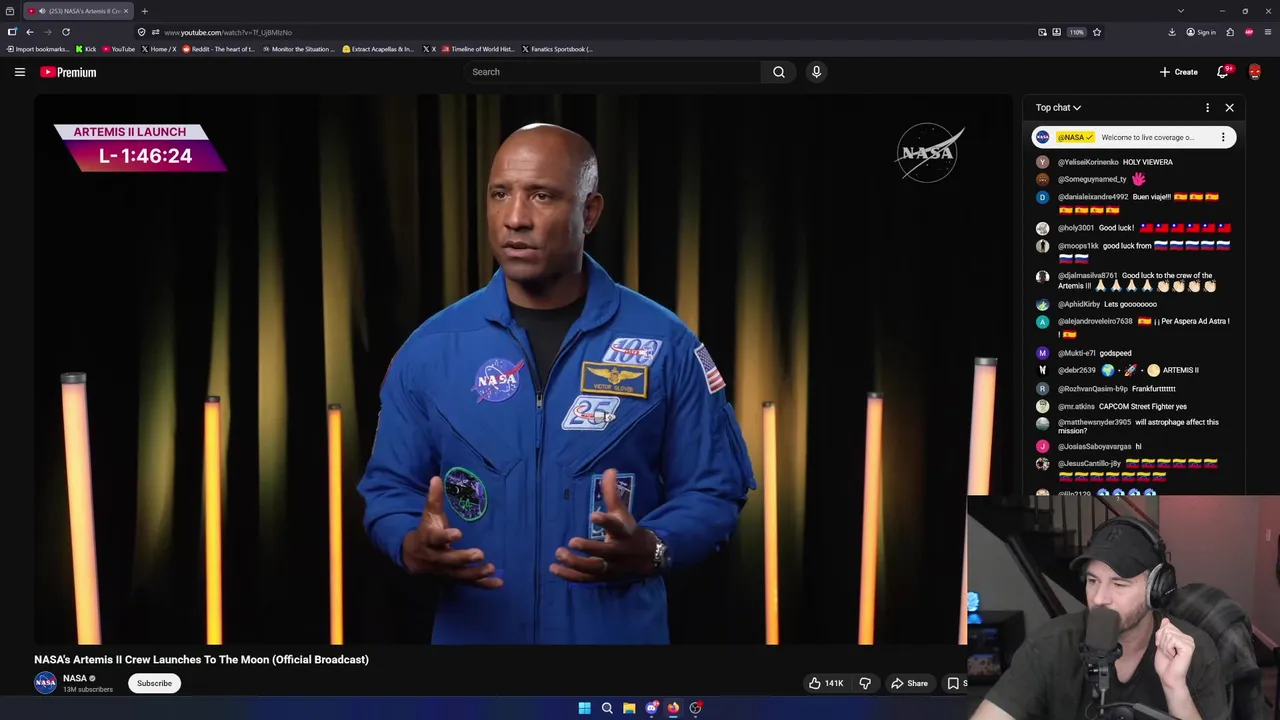
Task: Open Windows taskbar search
Action: click(607, 708)
